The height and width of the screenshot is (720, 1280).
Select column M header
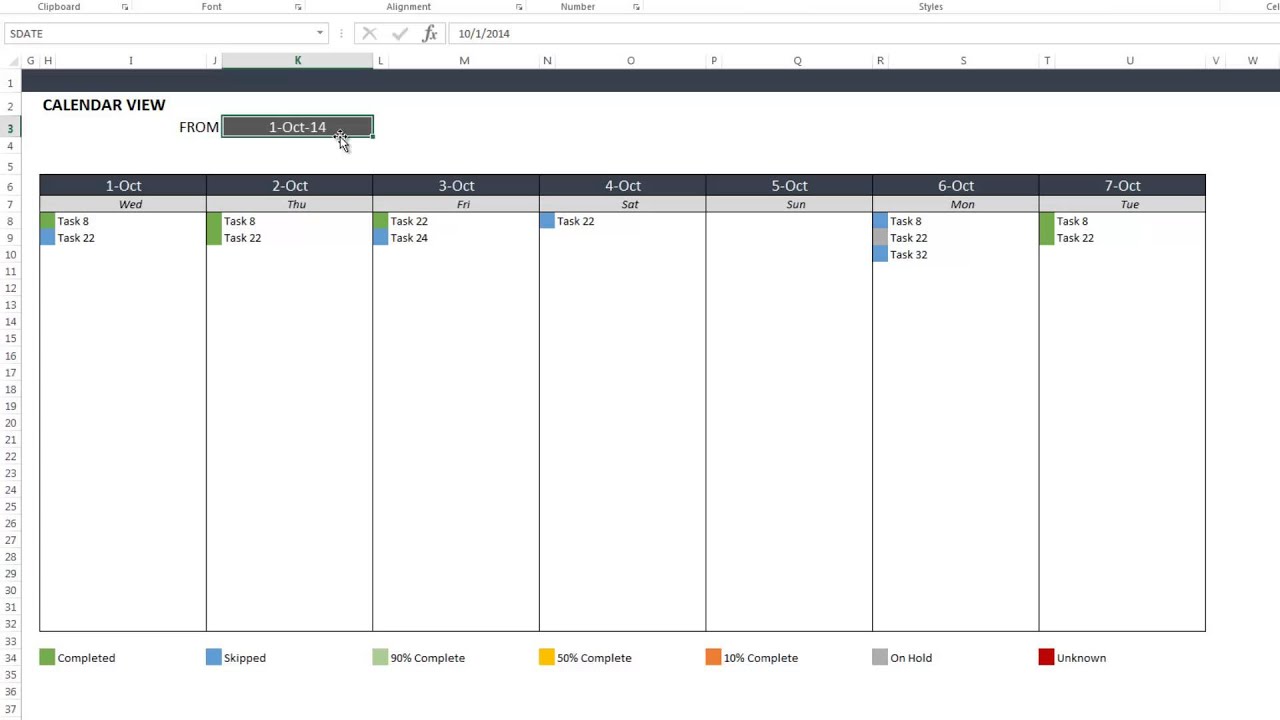coord(464,61)
